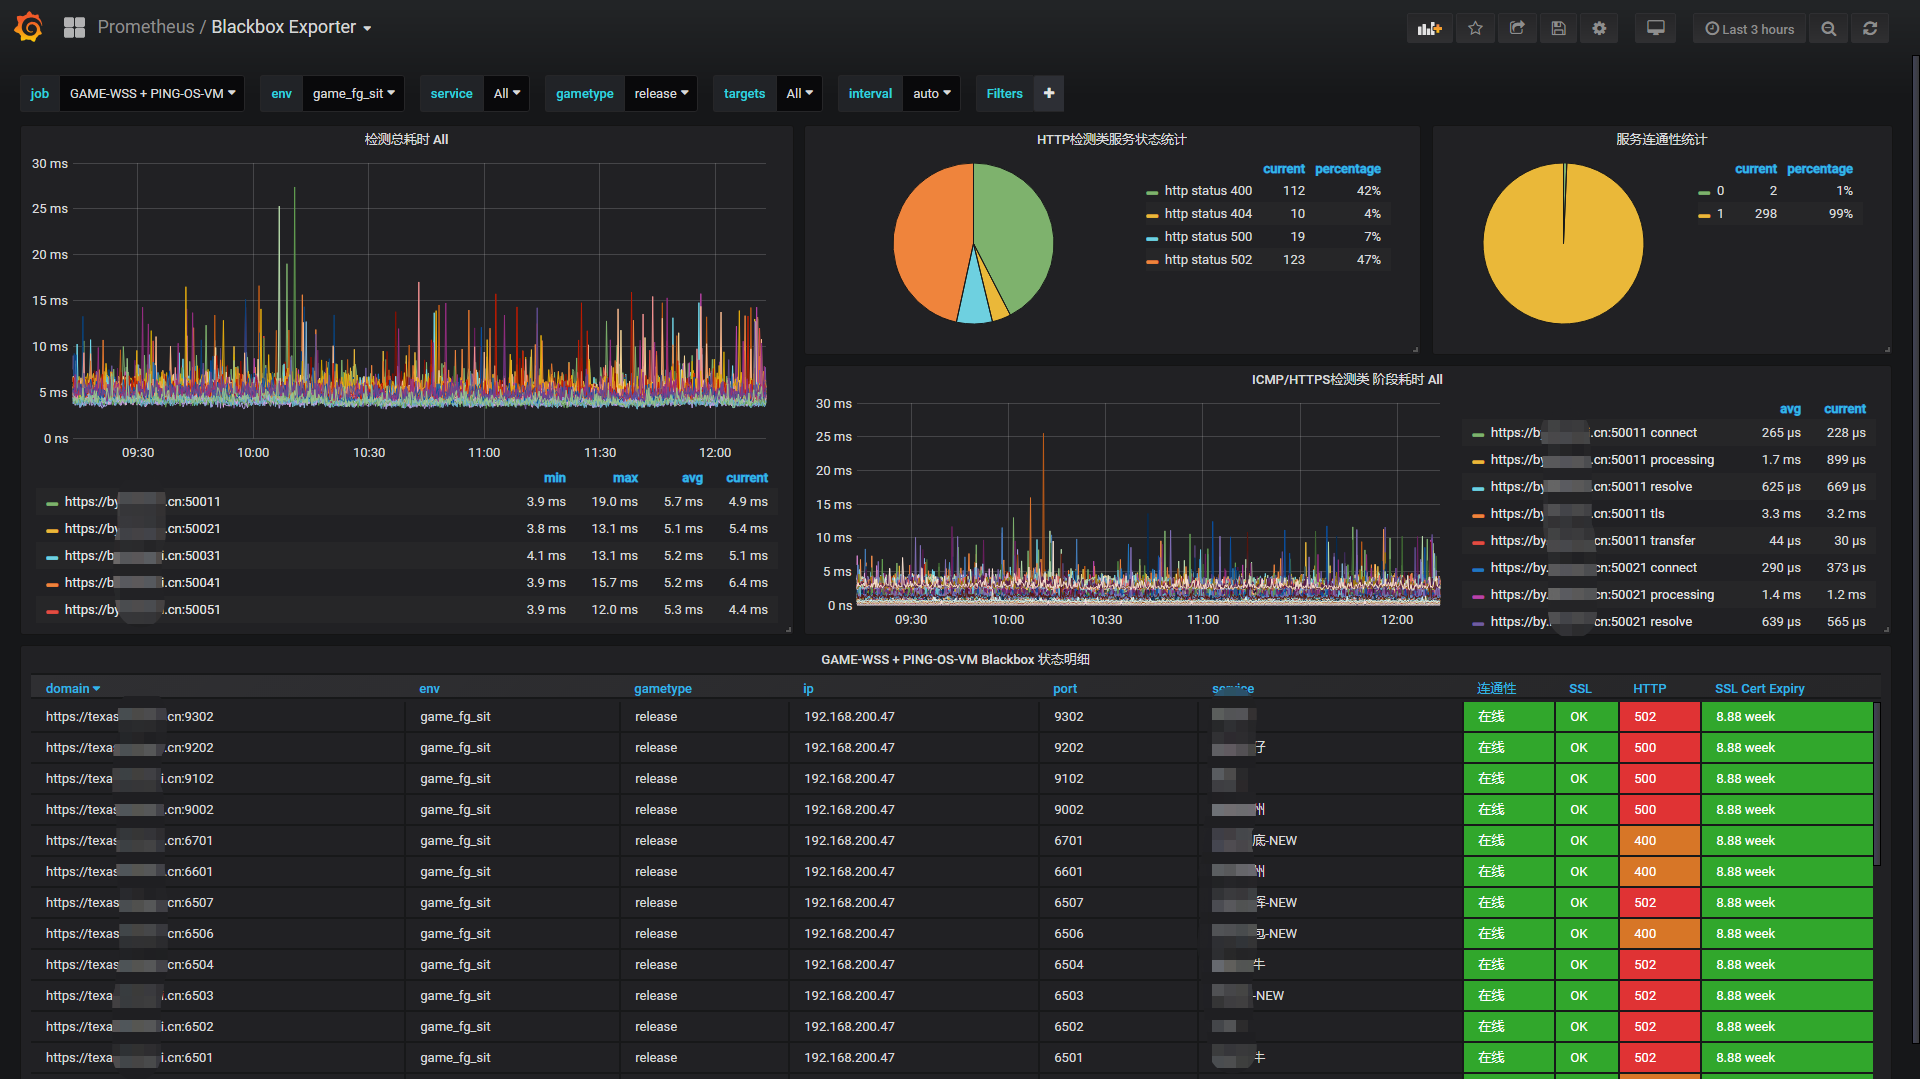Screen dimensions: 1920x1079
Task: Click the dashboards grid icon
Action: pyautogui.click(x=74, y=28)
